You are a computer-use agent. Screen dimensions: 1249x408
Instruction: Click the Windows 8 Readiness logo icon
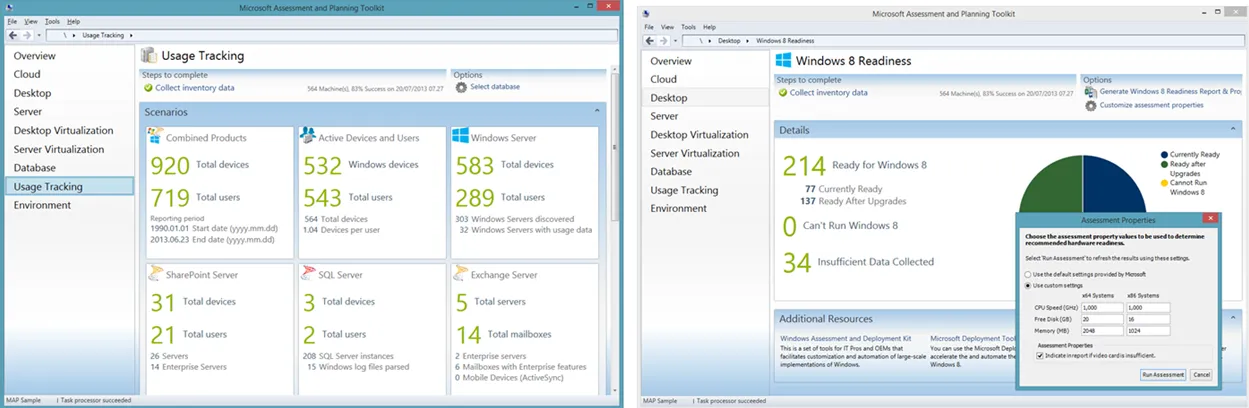[783, 60]
